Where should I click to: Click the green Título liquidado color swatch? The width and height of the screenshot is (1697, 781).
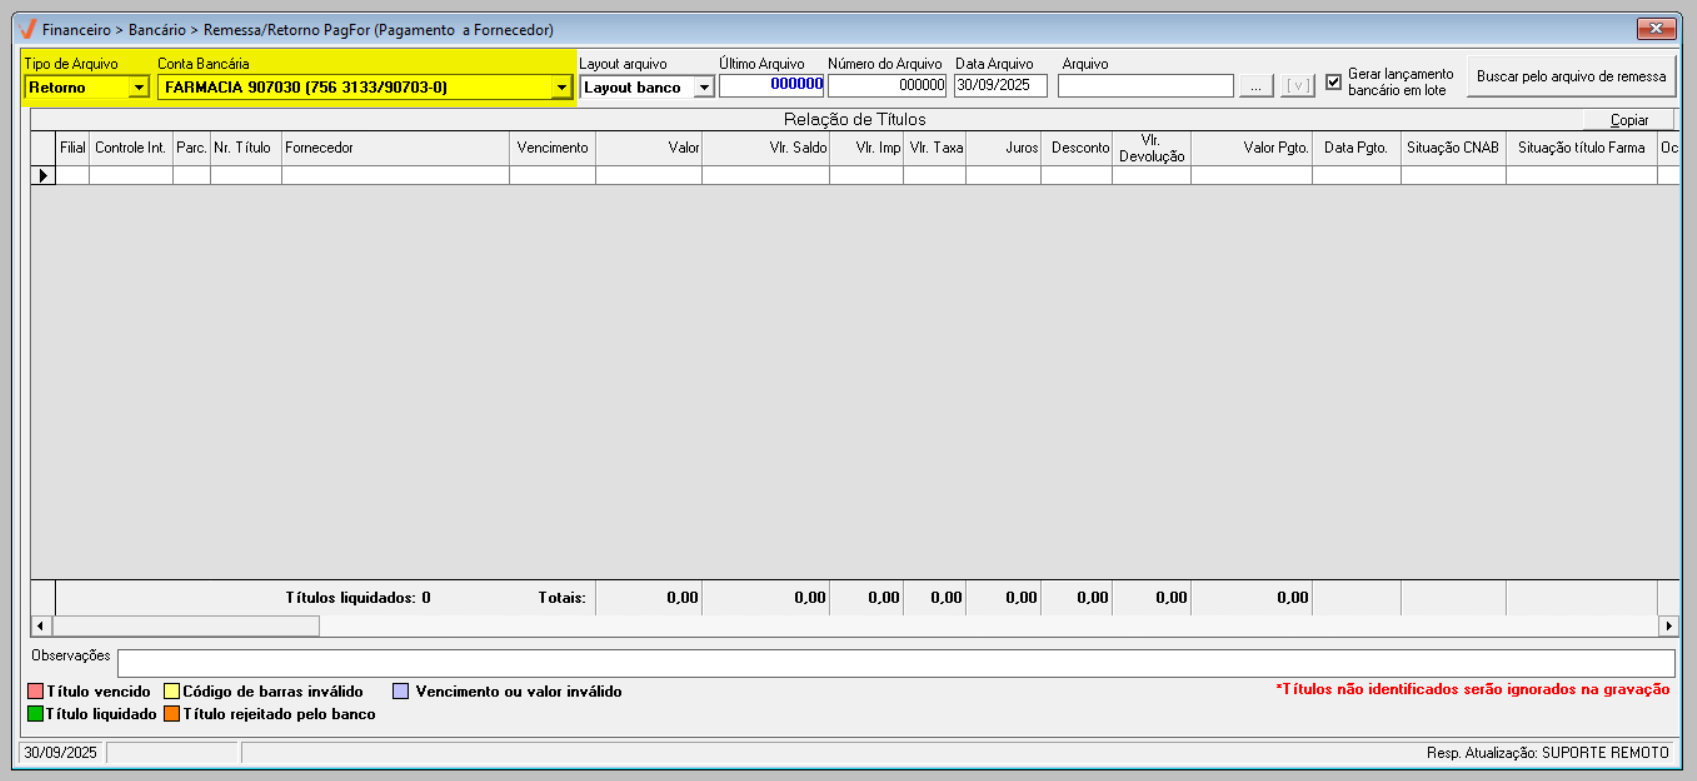click(x=36, y=714)
